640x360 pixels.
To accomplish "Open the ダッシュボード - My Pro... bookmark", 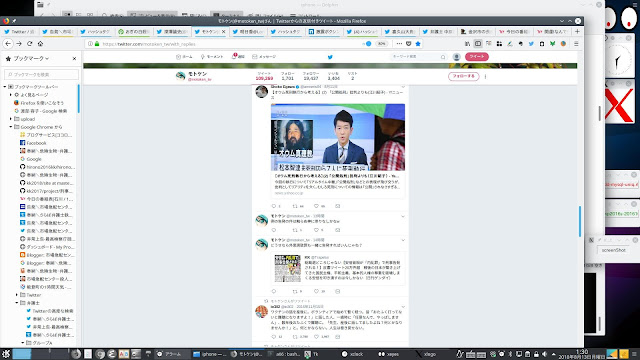I will click(47, 247).
